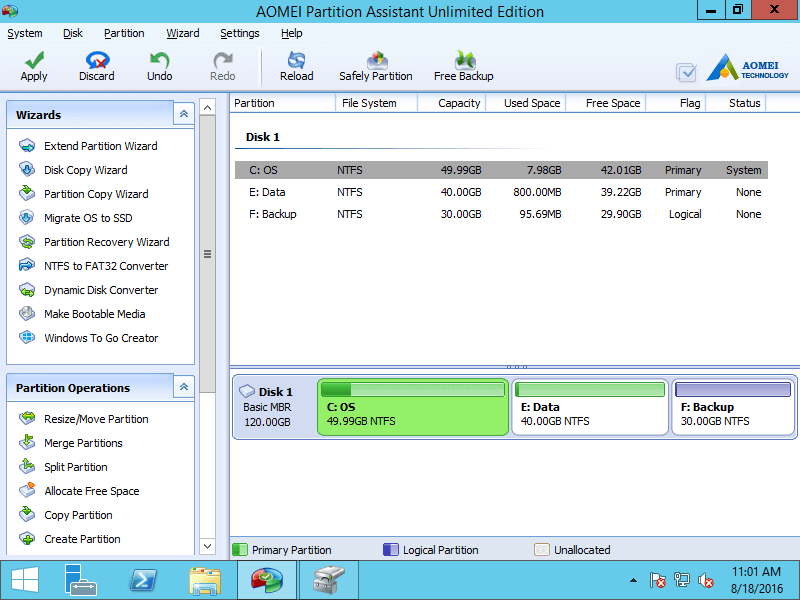Click the Apply checkmark toolbar icon

[x=34, y=62]
